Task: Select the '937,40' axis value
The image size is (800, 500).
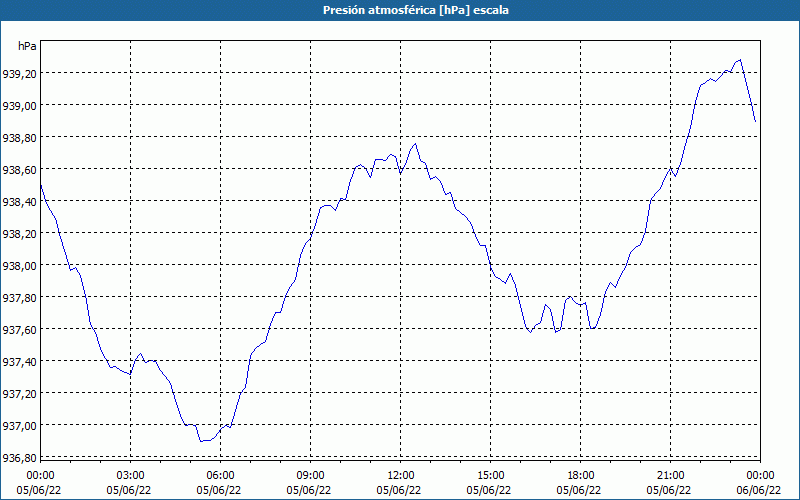Action: click(x=19, y=362)
